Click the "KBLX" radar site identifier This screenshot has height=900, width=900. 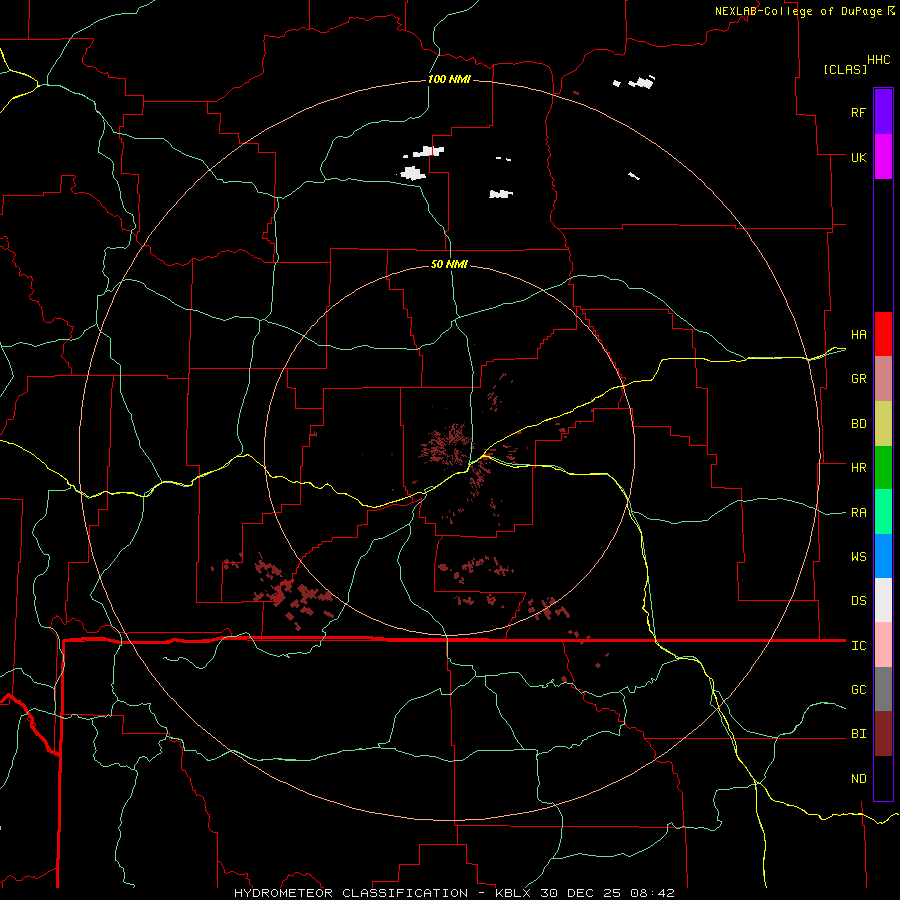(x=513, y=893)
